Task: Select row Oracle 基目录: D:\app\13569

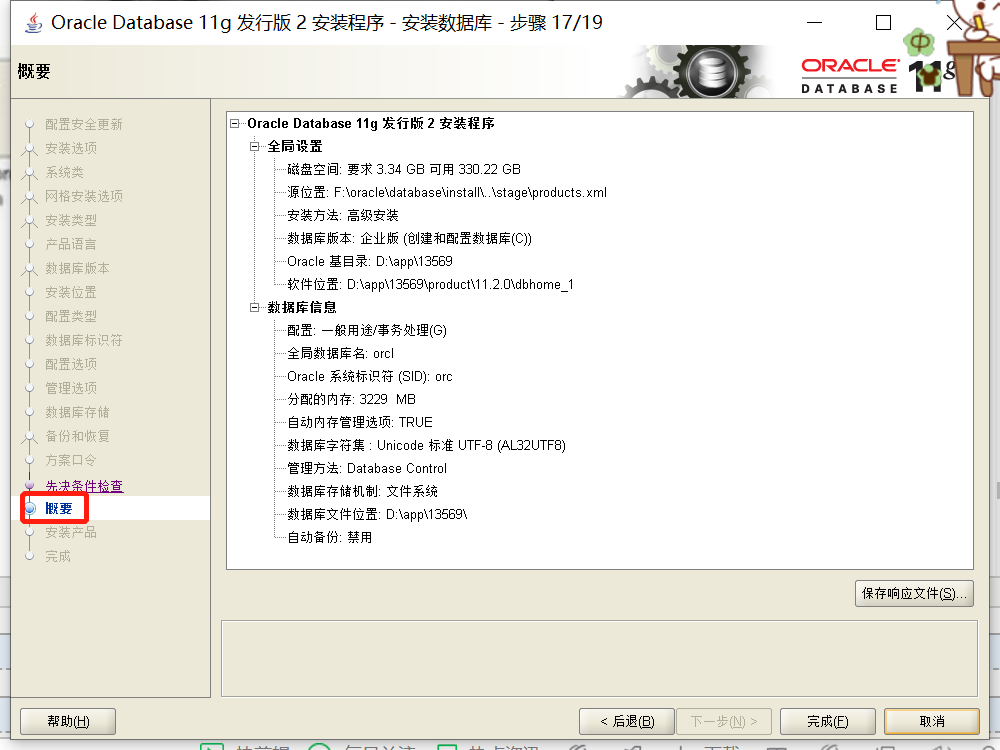Action: (370, 261)
